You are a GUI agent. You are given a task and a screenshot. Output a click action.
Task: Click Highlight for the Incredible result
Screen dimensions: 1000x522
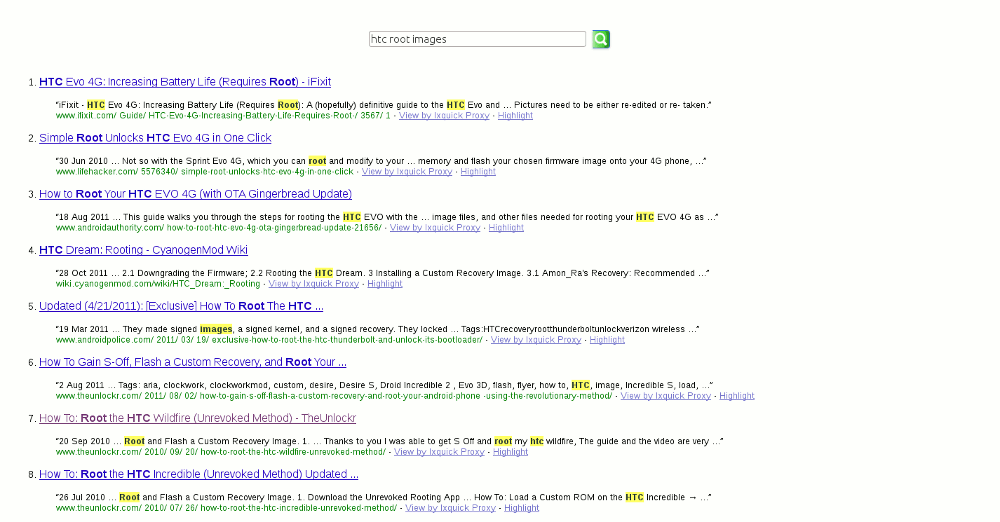coord(522,509)
